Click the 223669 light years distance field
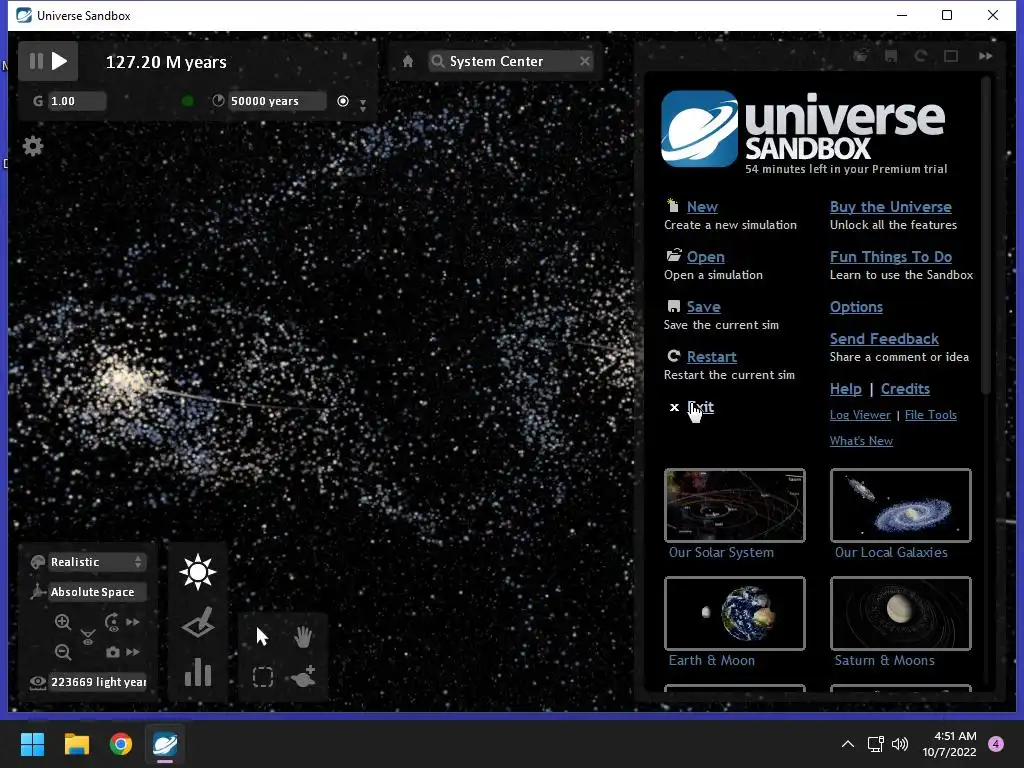Viewport: 1024px width, 768px height. click(x=98, y=682)
